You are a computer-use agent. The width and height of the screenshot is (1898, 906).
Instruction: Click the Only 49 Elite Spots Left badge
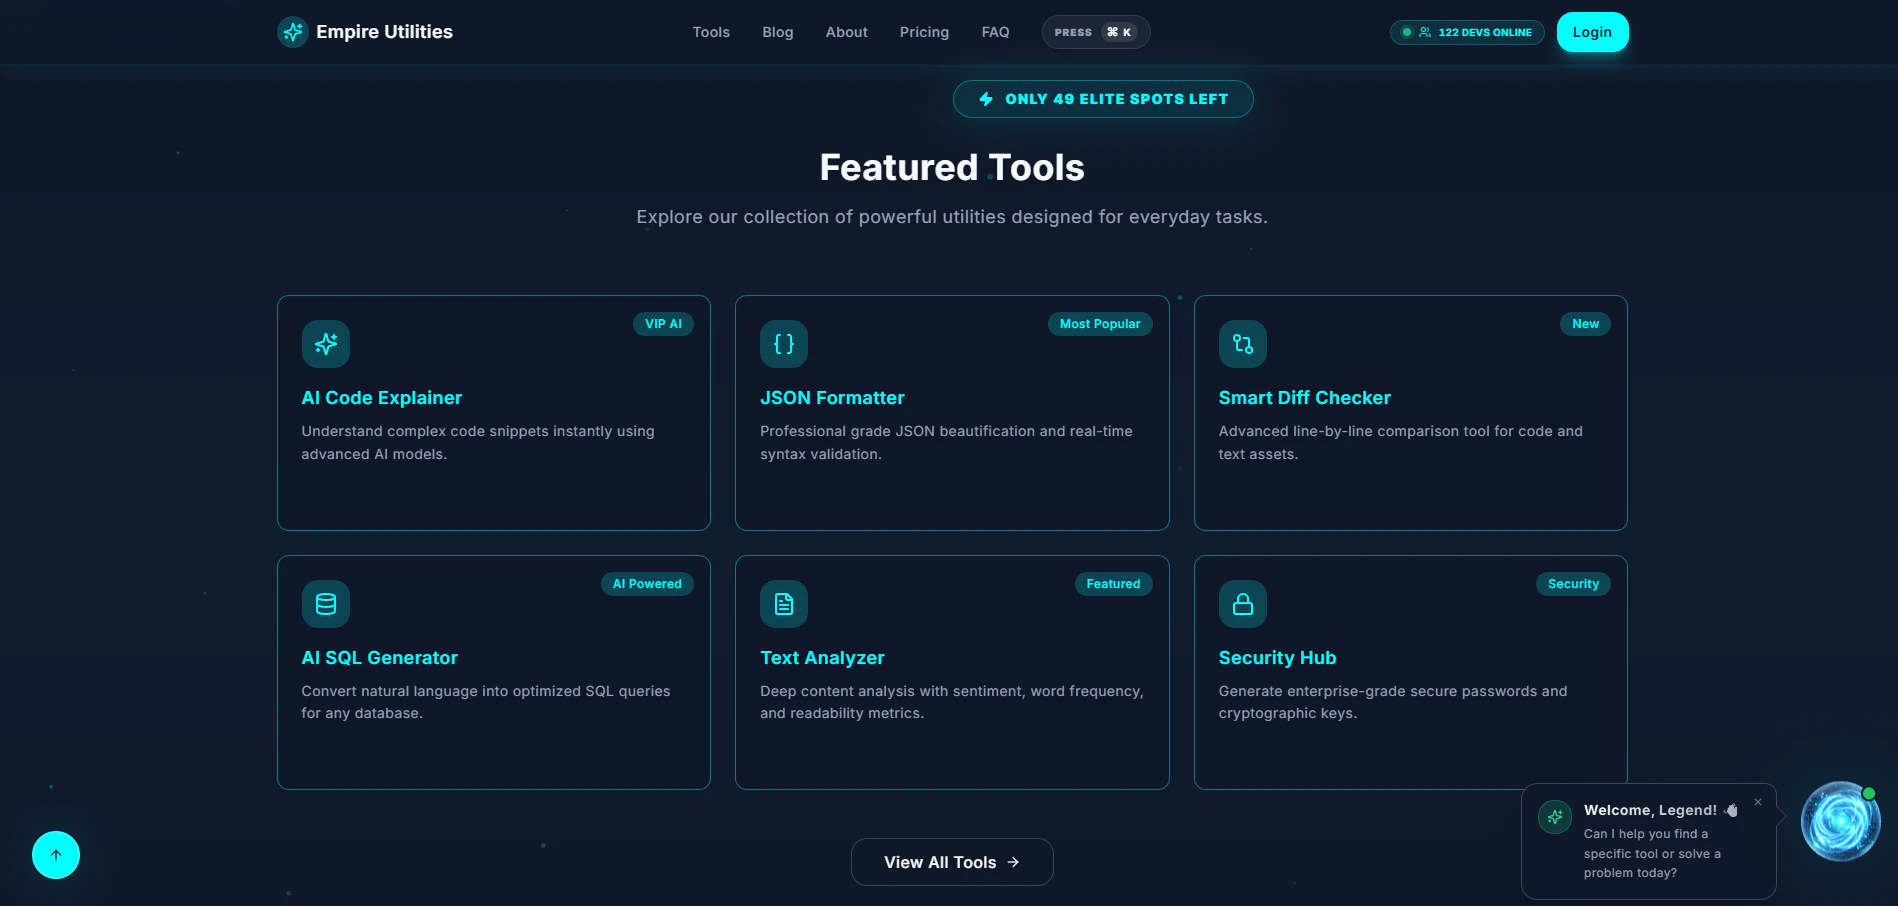[1102, 98]
